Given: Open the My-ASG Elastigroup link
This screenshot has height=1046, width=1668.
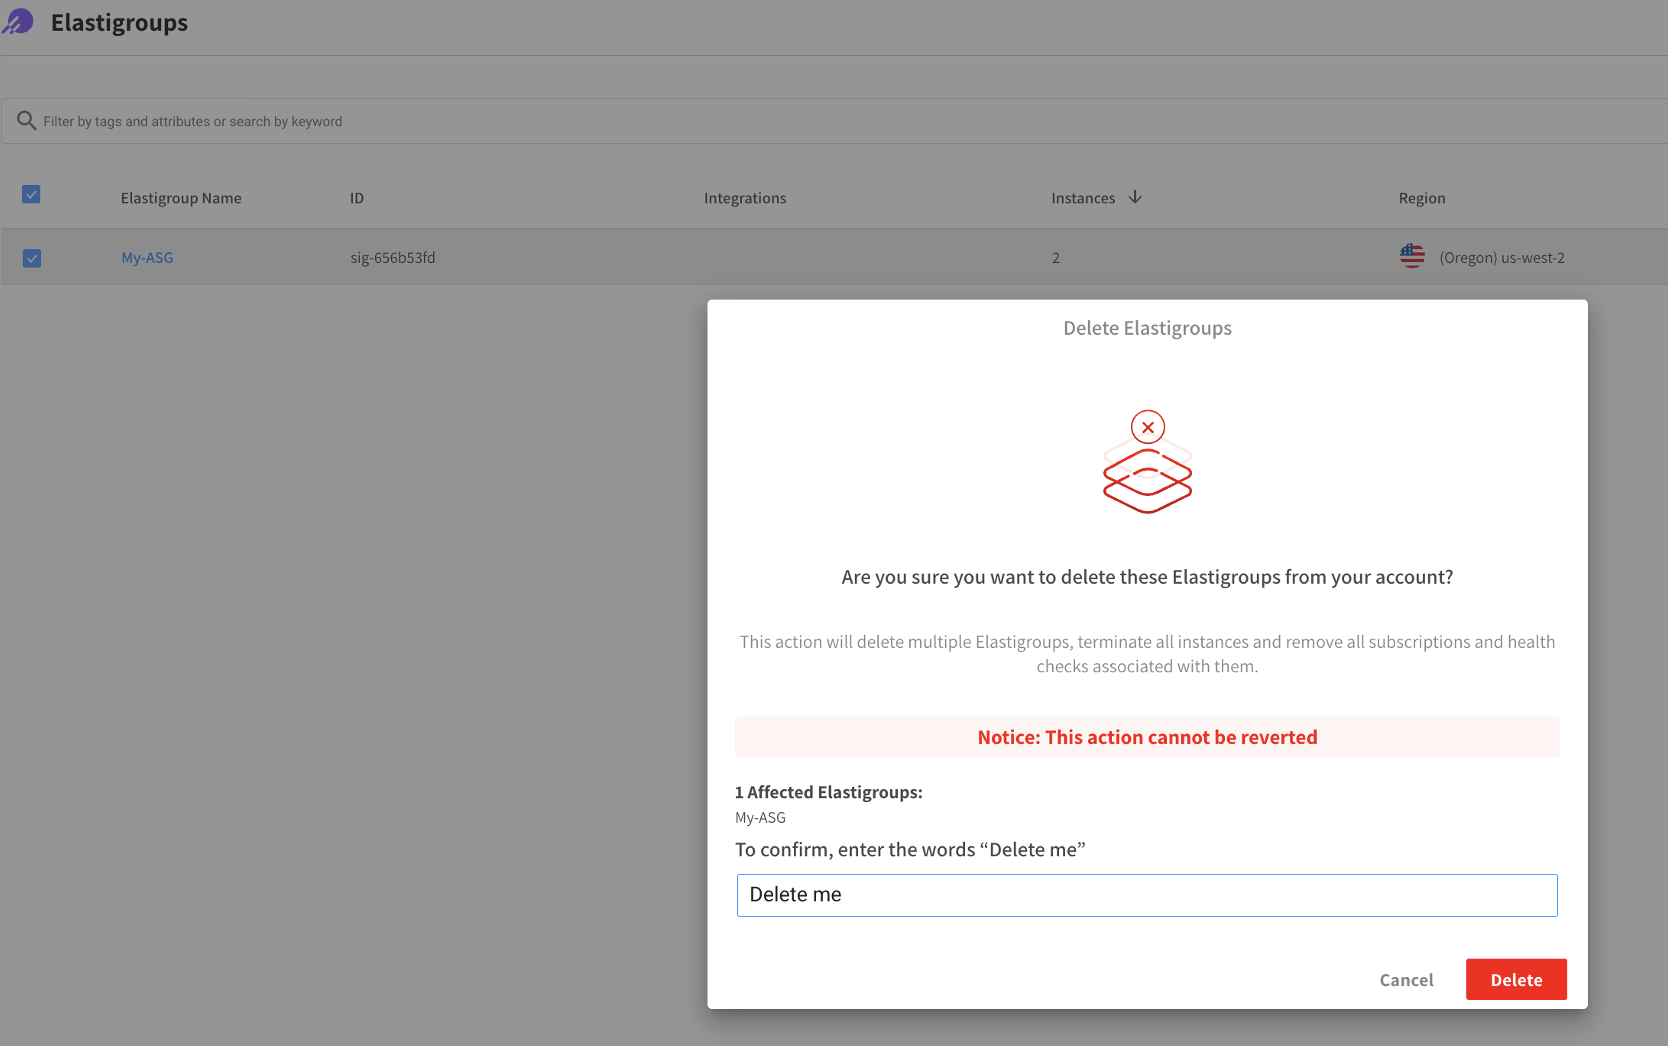Looking at the screenshot, I should pyautogui.click(x=147, y=258).
